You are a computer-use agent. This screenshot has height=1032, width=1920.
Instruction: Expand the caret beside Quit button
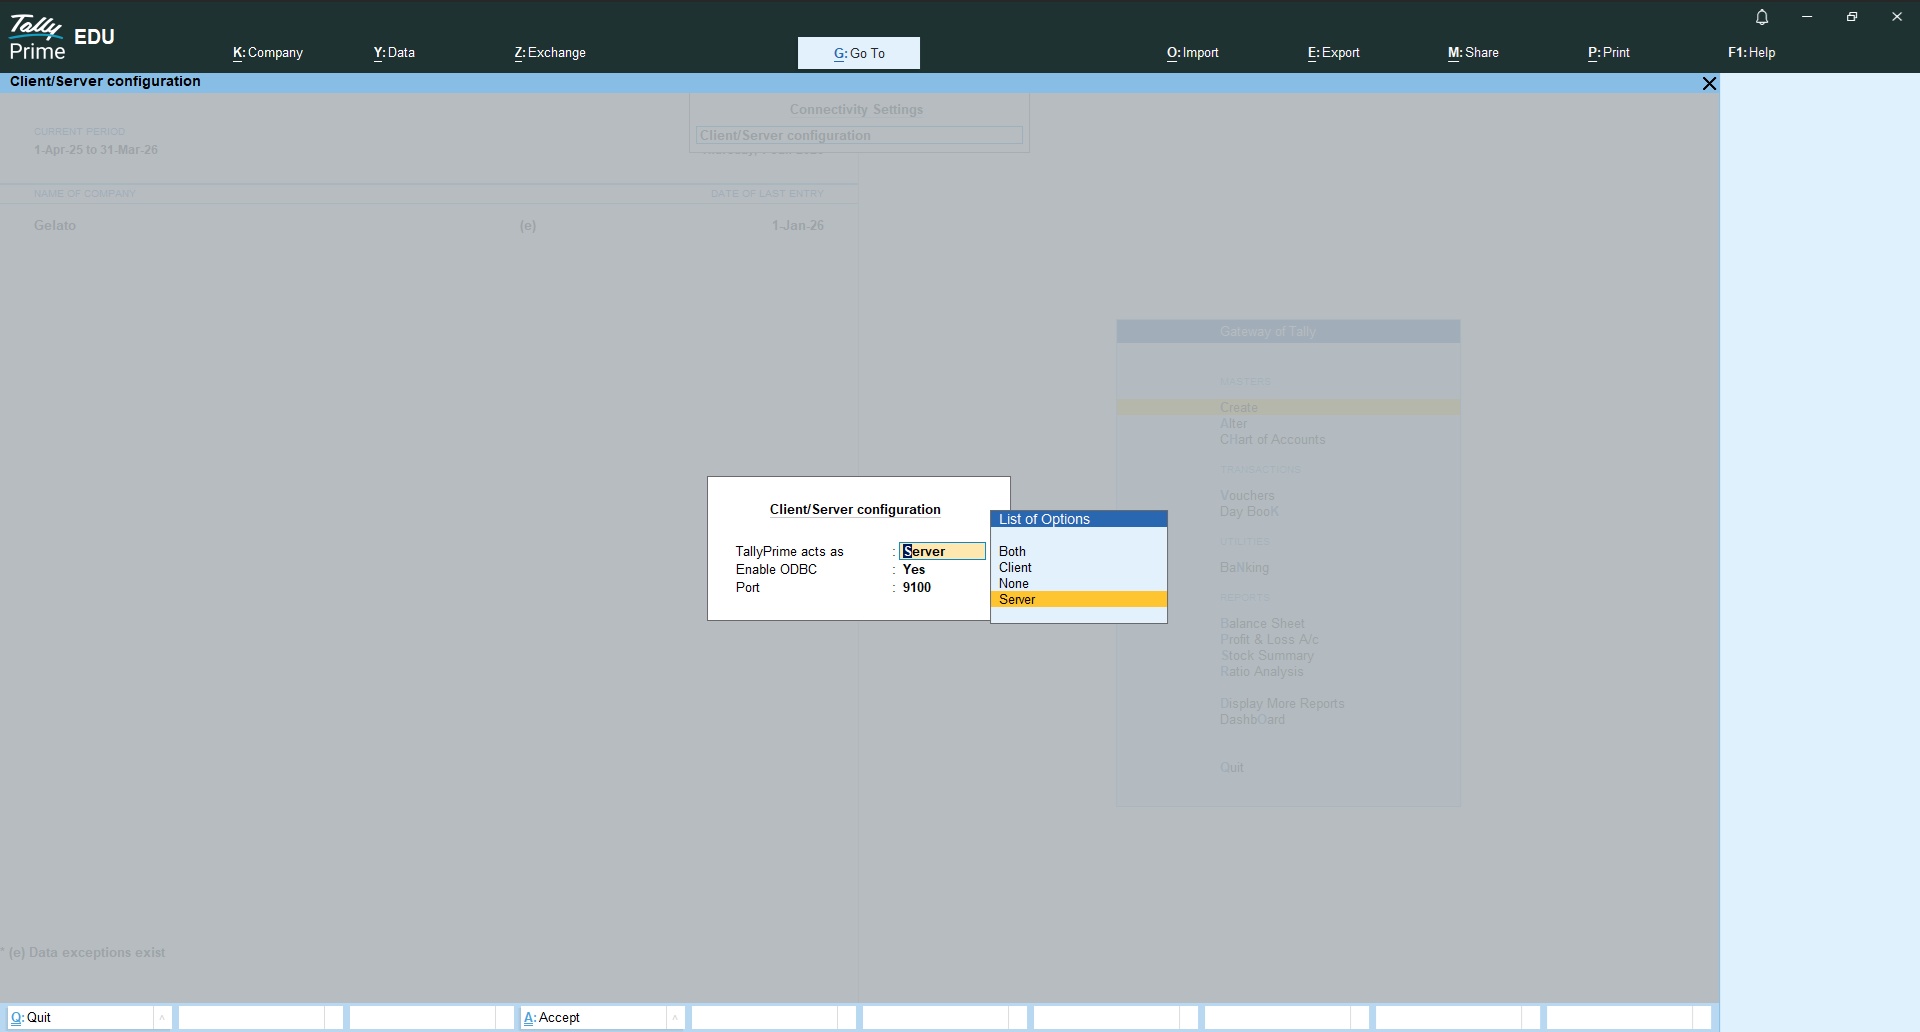click(x=162, y=1018)
